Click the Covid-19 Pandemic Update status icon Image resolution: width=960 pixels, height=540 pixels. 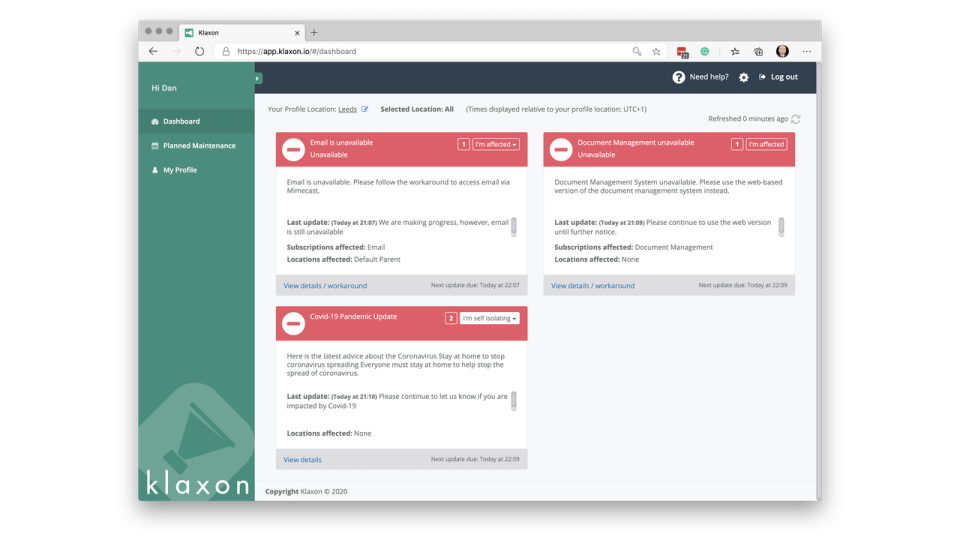(293, 323)
